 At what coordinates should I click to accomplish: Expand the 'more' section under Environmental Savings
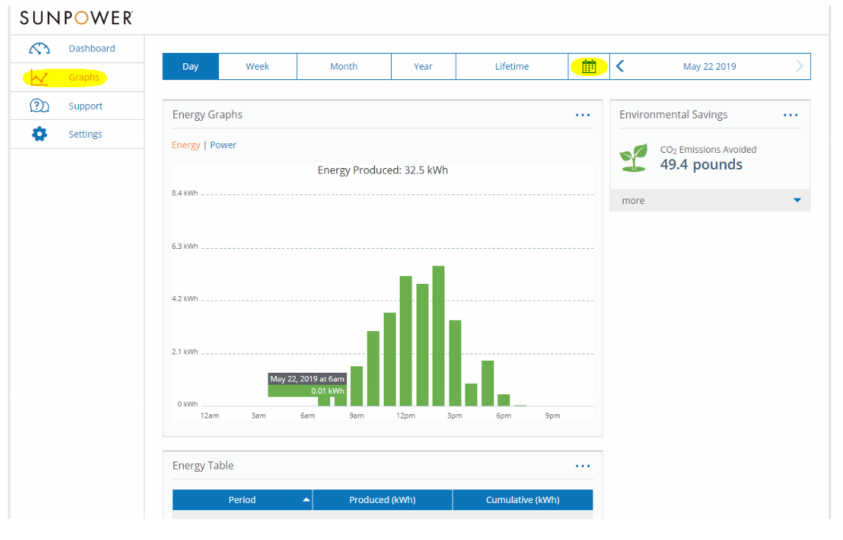[x=797, y=201]
